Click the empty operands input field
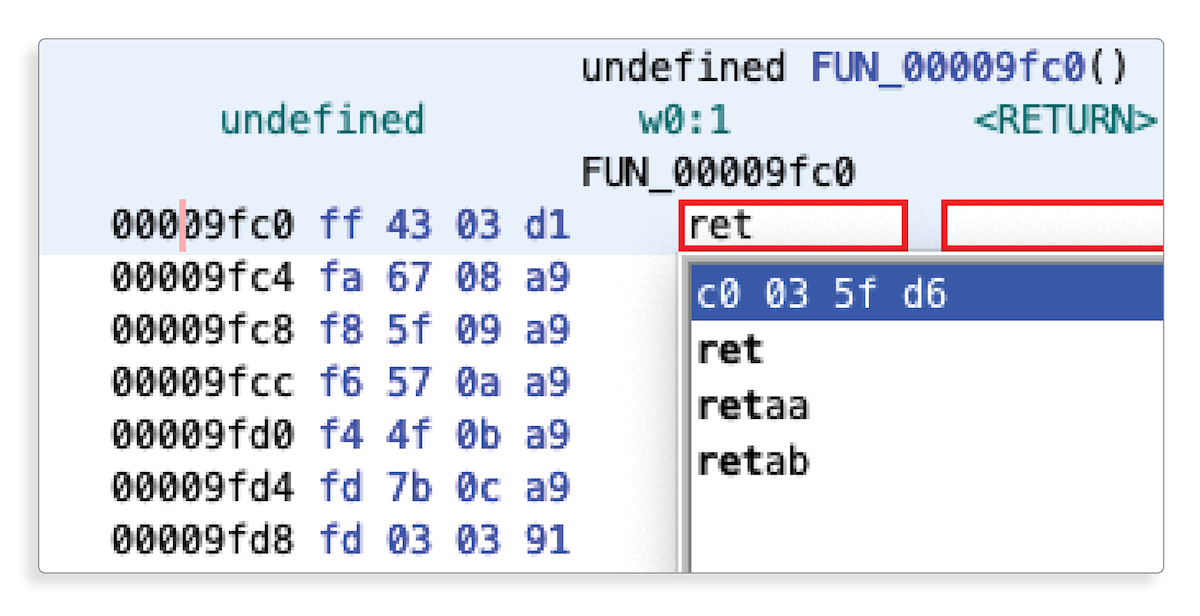The image size is (1200, 616). tap(1052, 226)
